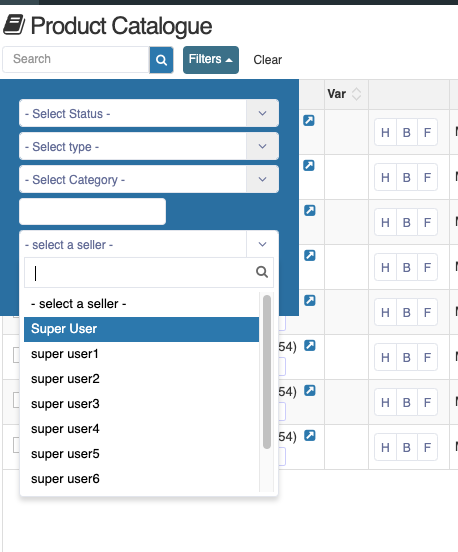Click the Product Catalogue book icon
The width and height of the screenshot is (458, 552).
point(14,25)
